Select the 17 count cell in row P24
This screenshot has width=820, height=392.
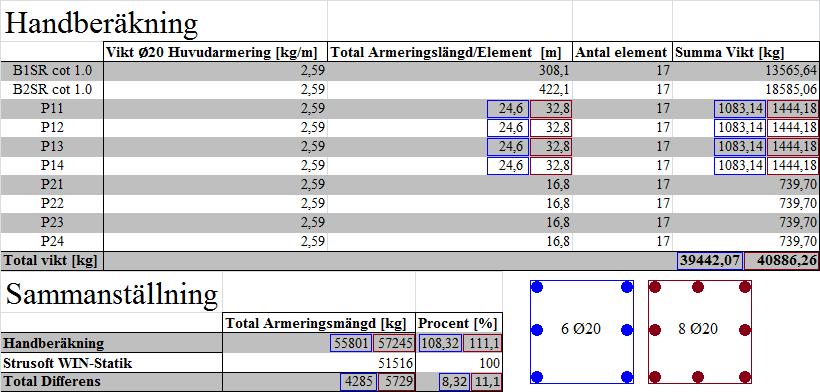[663, 241]
